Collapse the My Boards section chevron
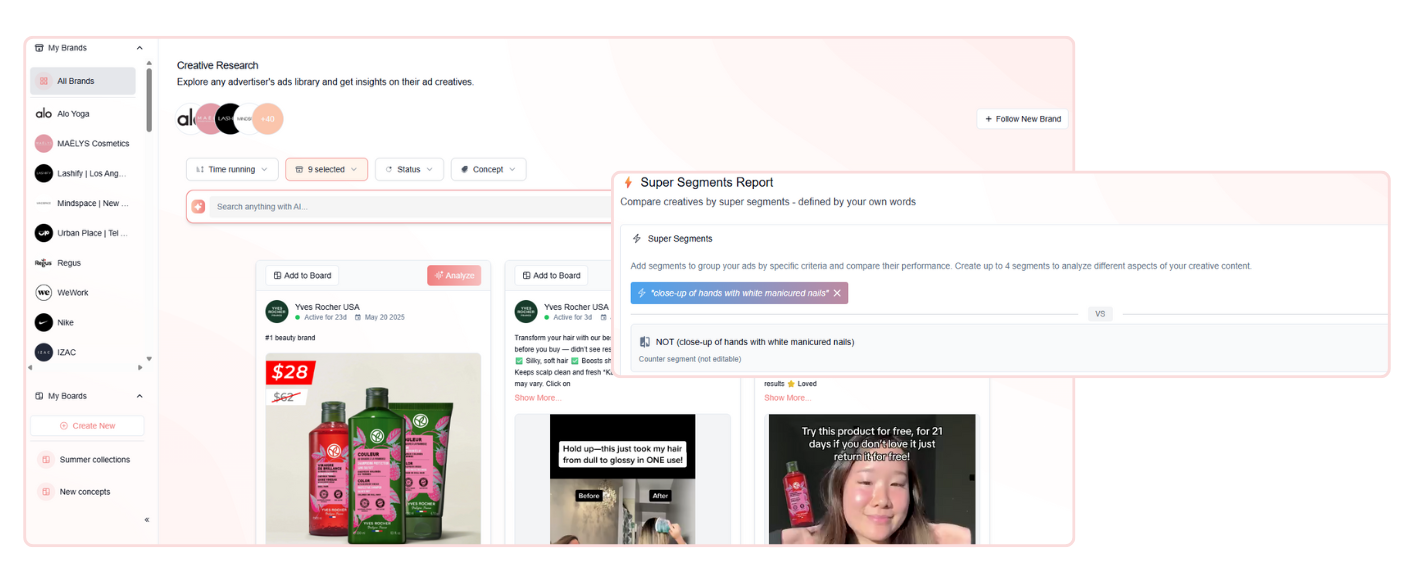The image size is (1414, 583). pos(139,396)
